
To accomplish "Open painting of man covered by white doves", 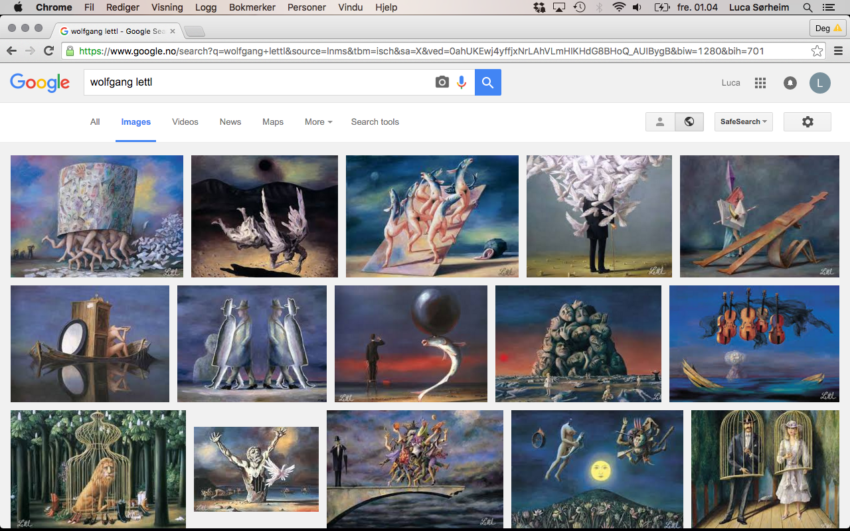I will pyautogui.click(x=599, y=216).
